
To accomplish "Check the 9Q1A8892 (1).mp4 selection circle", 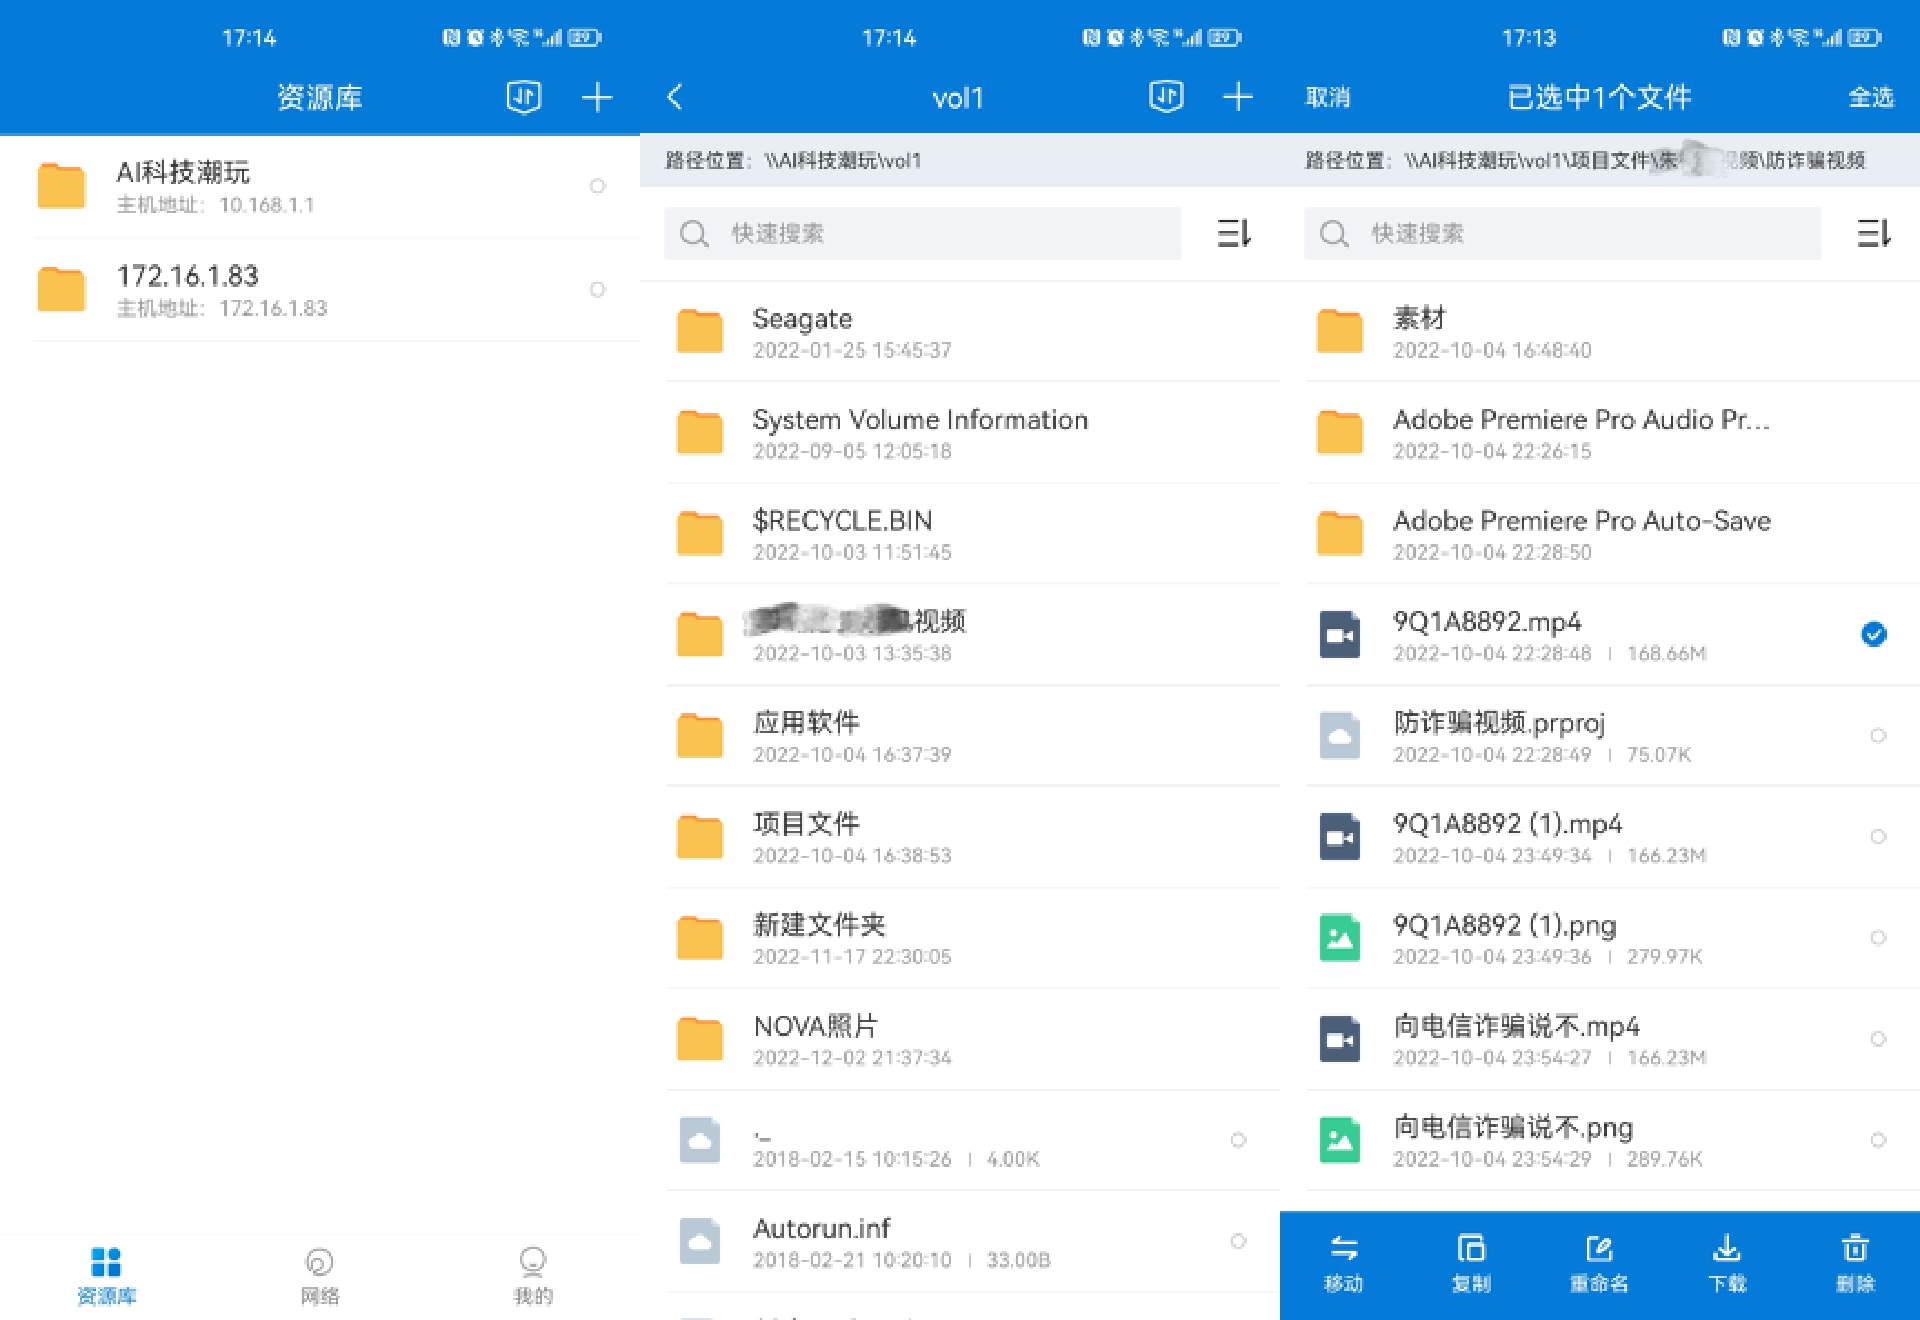I will pyautogui.click(x=1878, y=836).
